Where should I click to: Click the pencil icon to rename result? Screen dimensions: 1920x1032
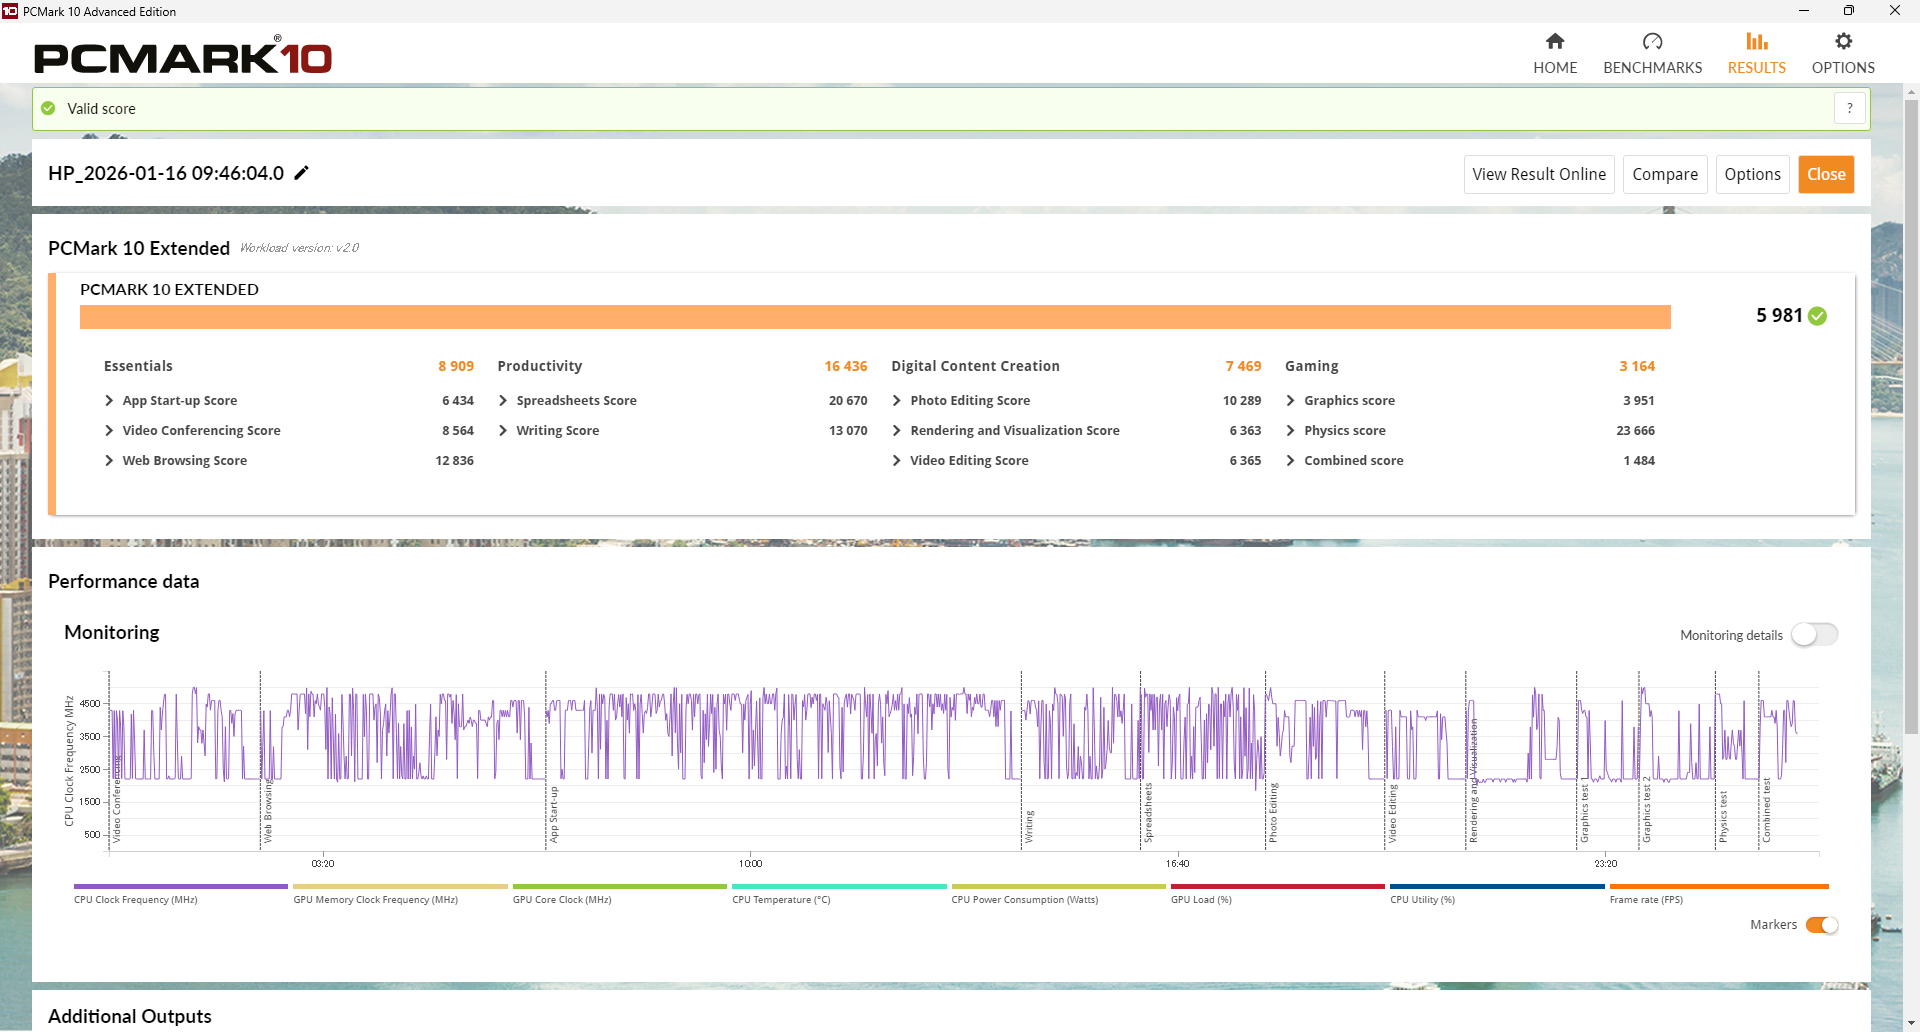coord(301,173)
